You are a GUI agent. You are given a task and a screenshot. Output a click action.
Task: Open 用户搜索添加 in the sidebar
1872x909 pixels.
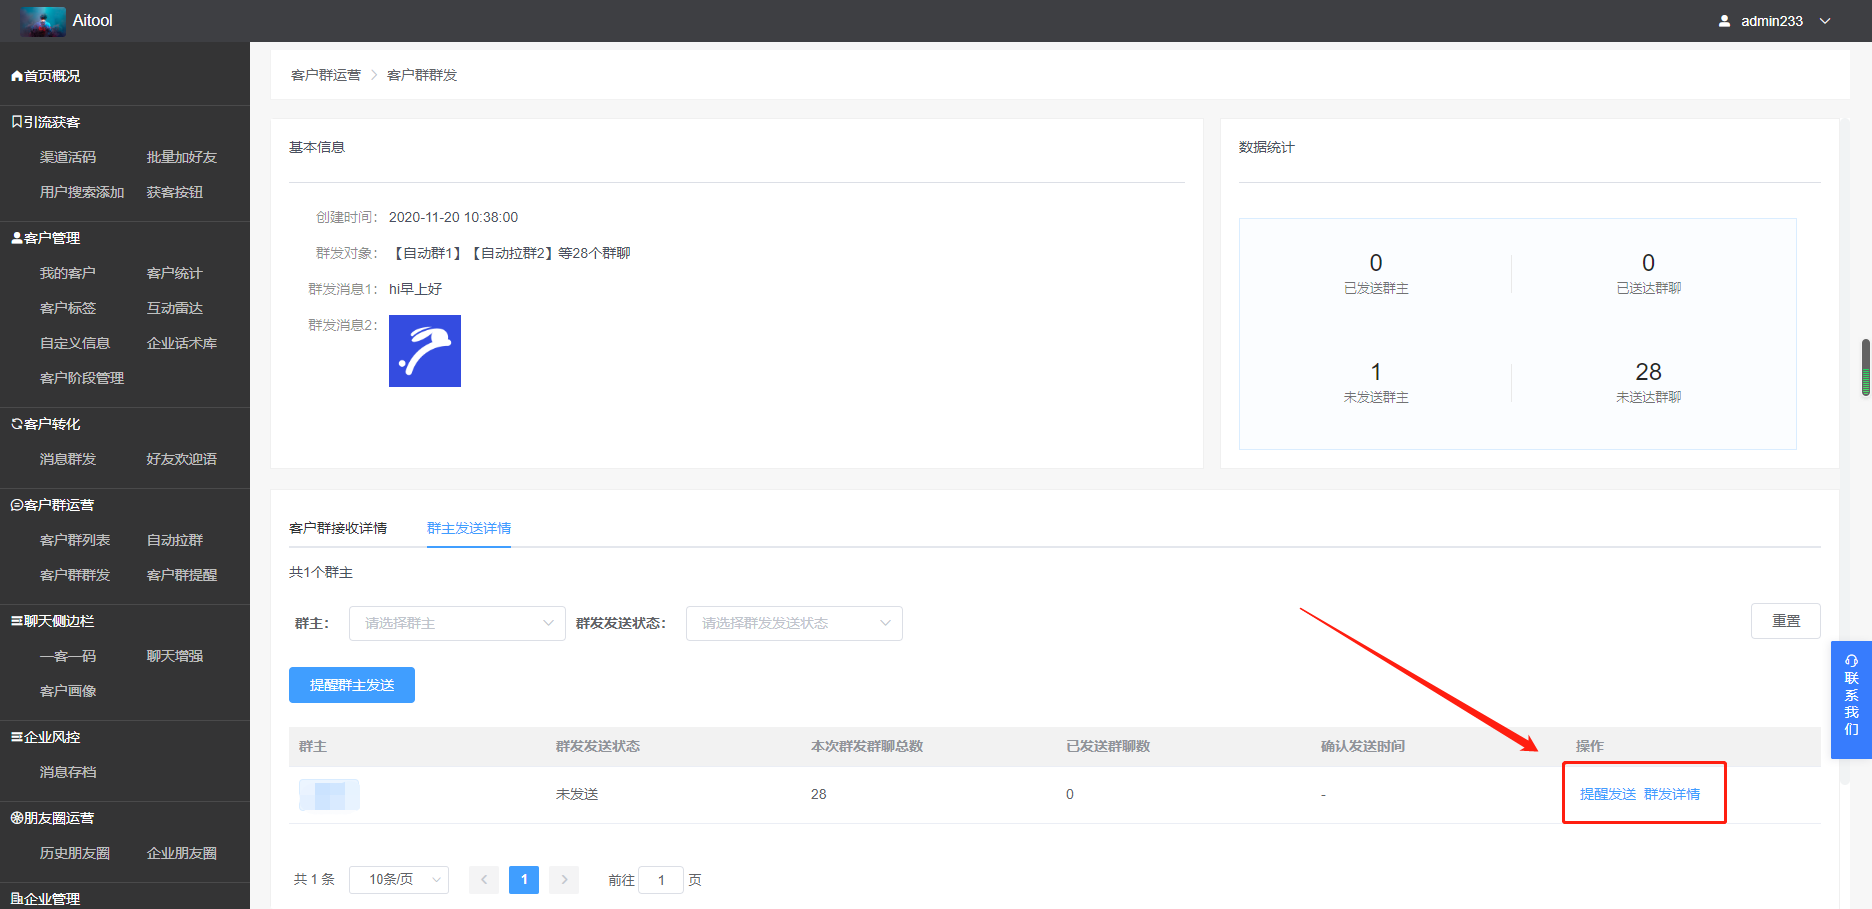click(82, 192)
